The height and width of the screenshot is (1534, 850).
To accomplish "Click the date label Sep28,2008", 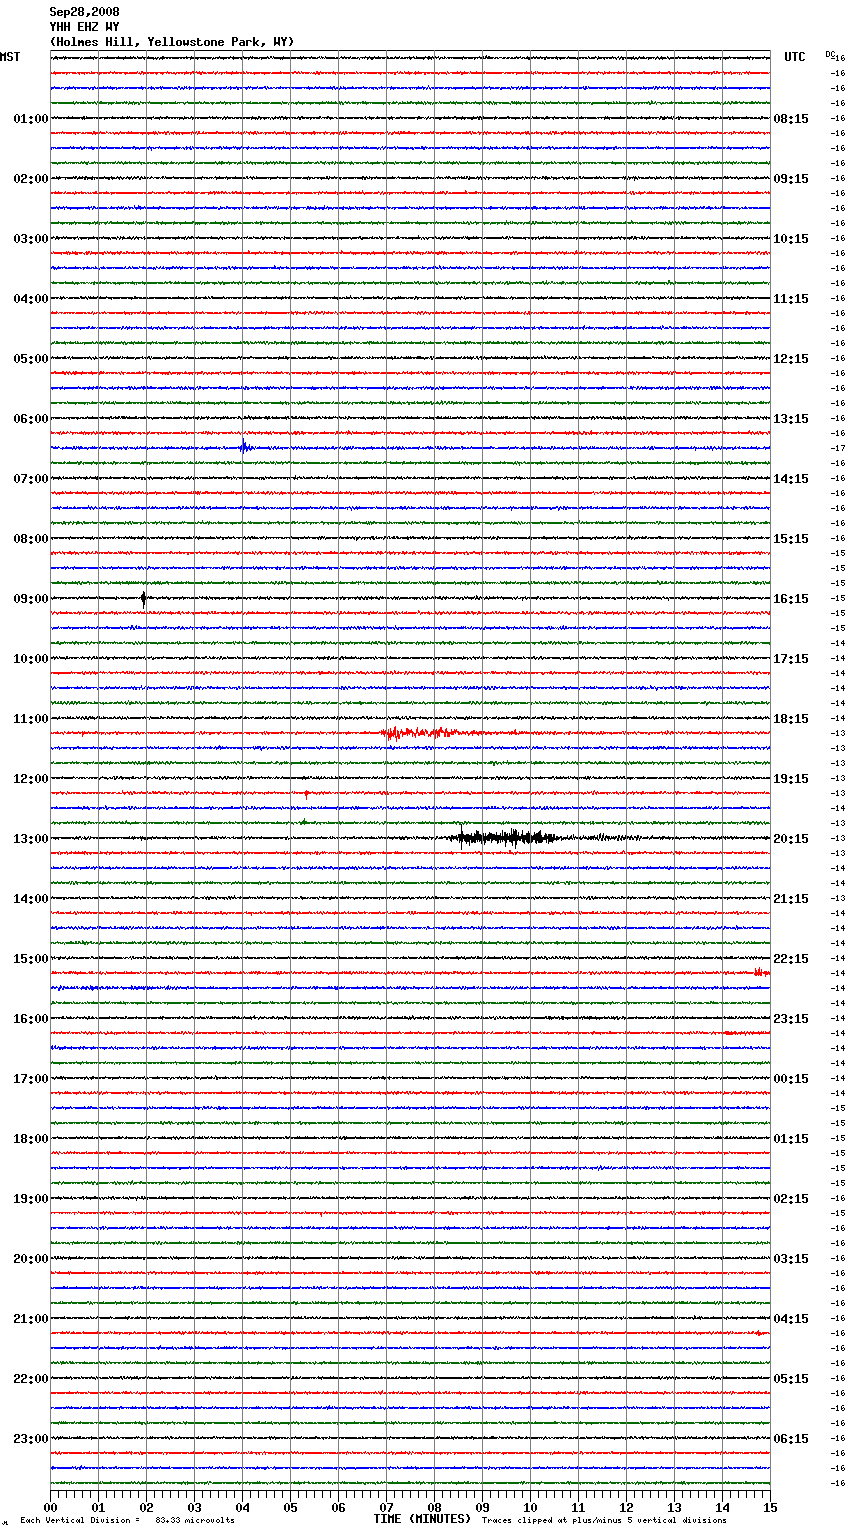I will (84, 12).
